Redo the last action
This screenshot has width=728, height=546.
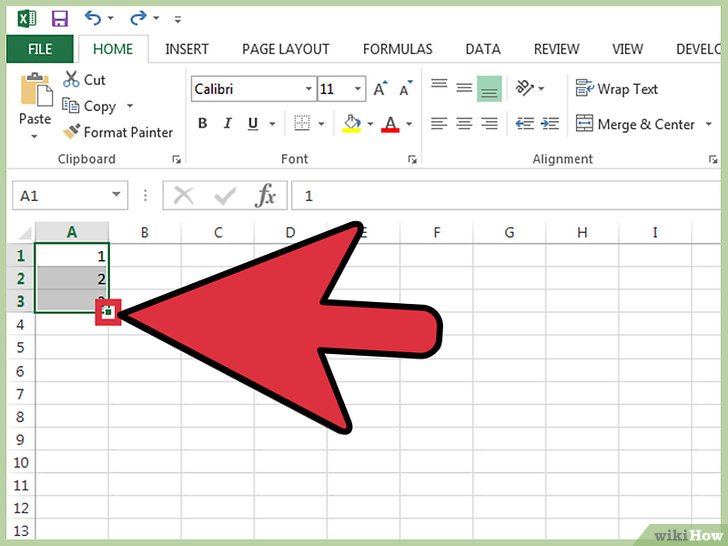pyautogui.click(x=138, y=18)
